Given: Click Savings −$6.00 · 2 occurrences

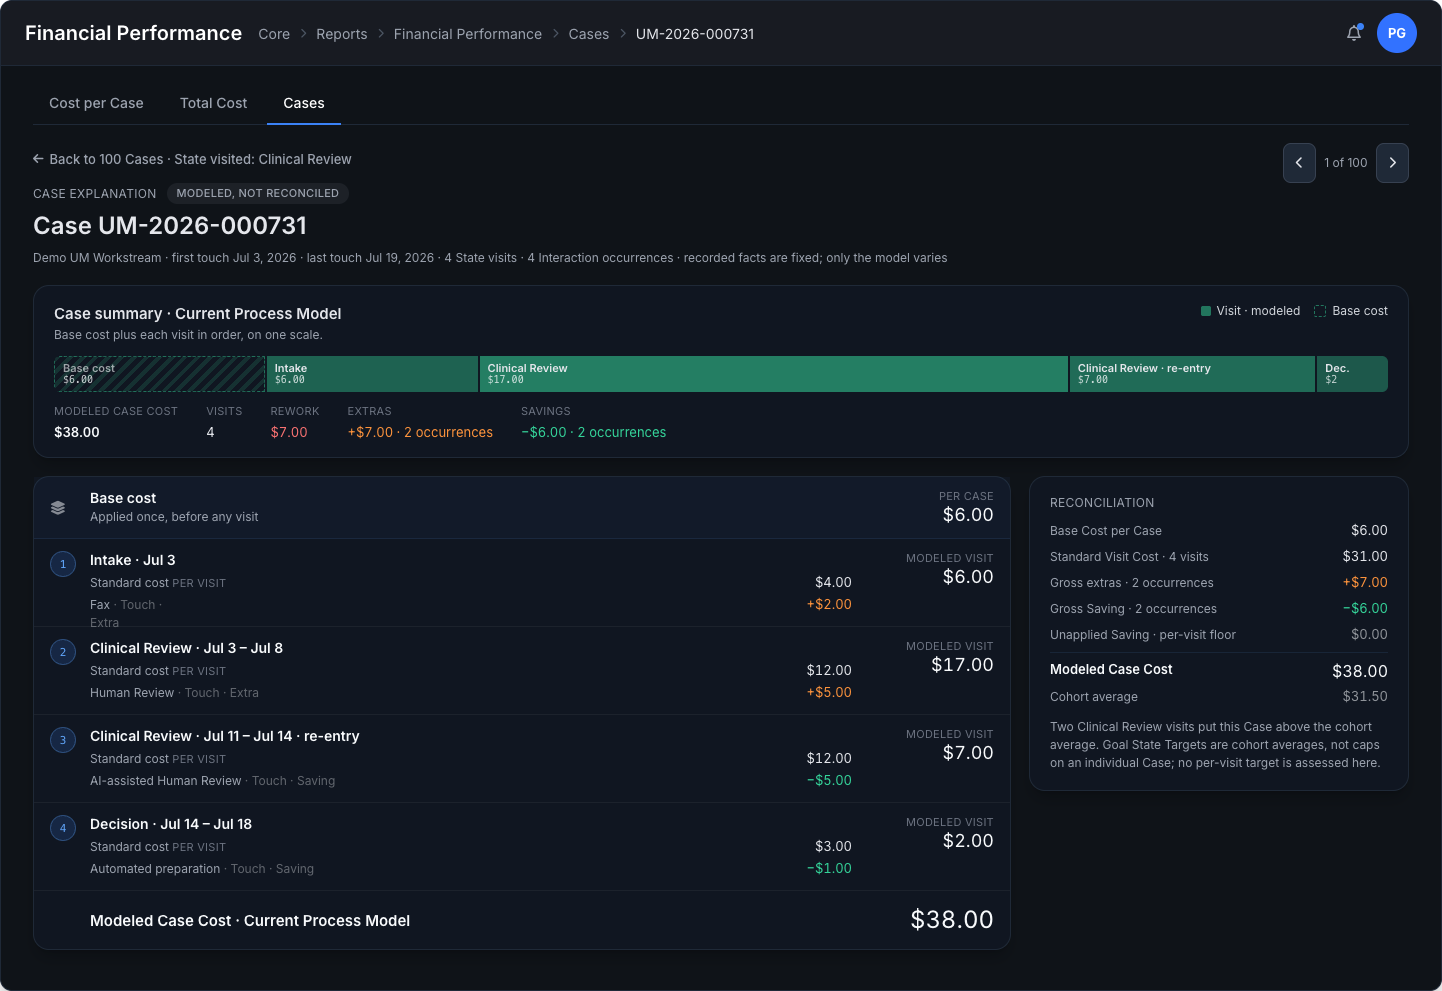Looking at the screenshot, I should 593,432.
